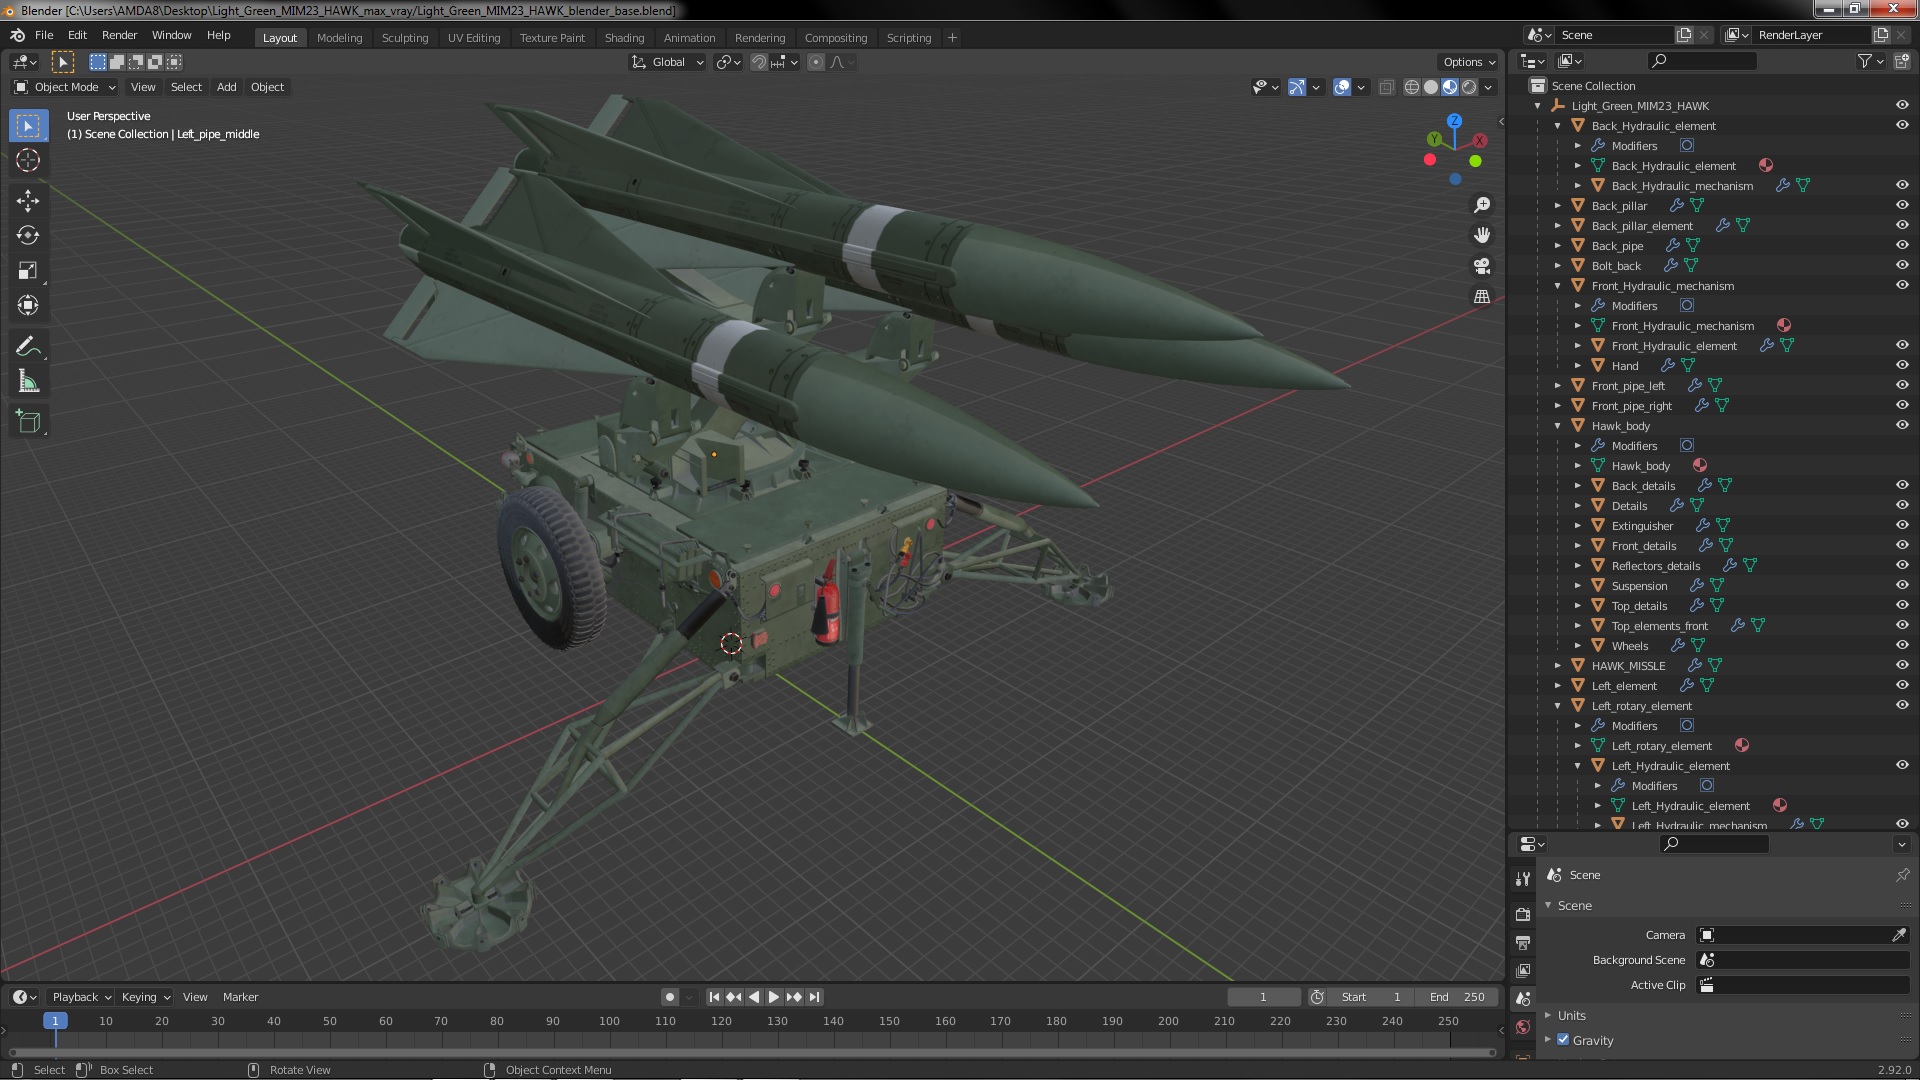Viewport: 1920px width, 1080px height.
Task: Toggle X-ray mode in viewport header
Action: 1386,87
